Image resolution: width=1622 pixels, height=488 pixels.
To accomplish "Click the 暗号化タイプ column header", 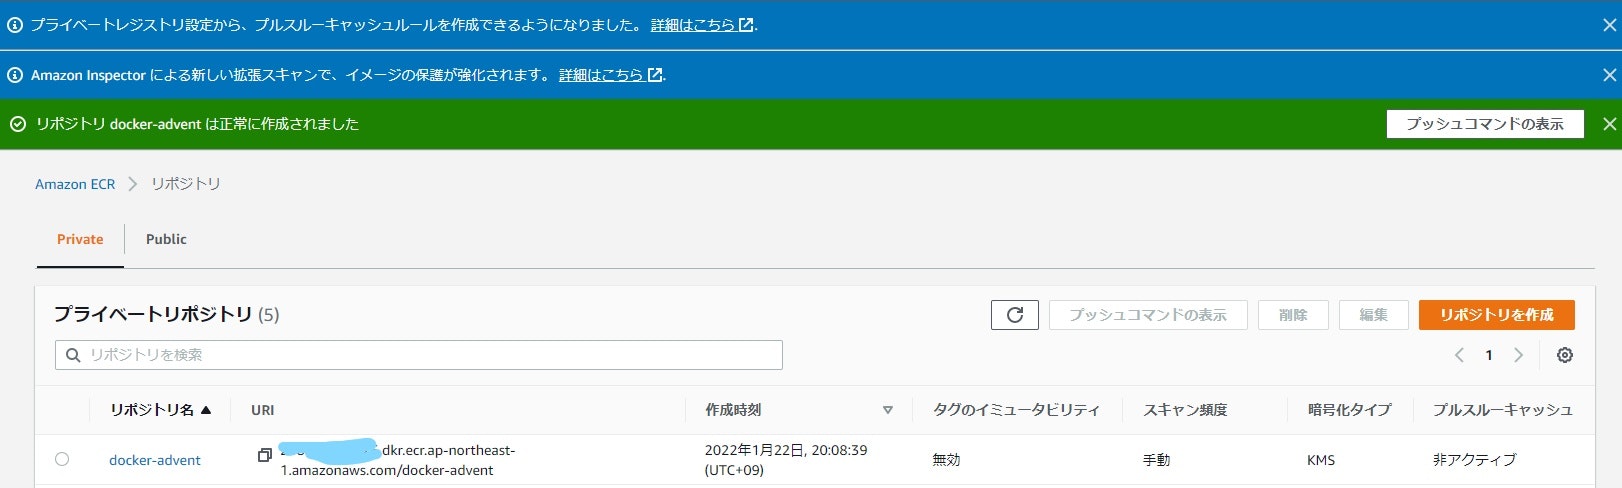I will [1349, 410].
